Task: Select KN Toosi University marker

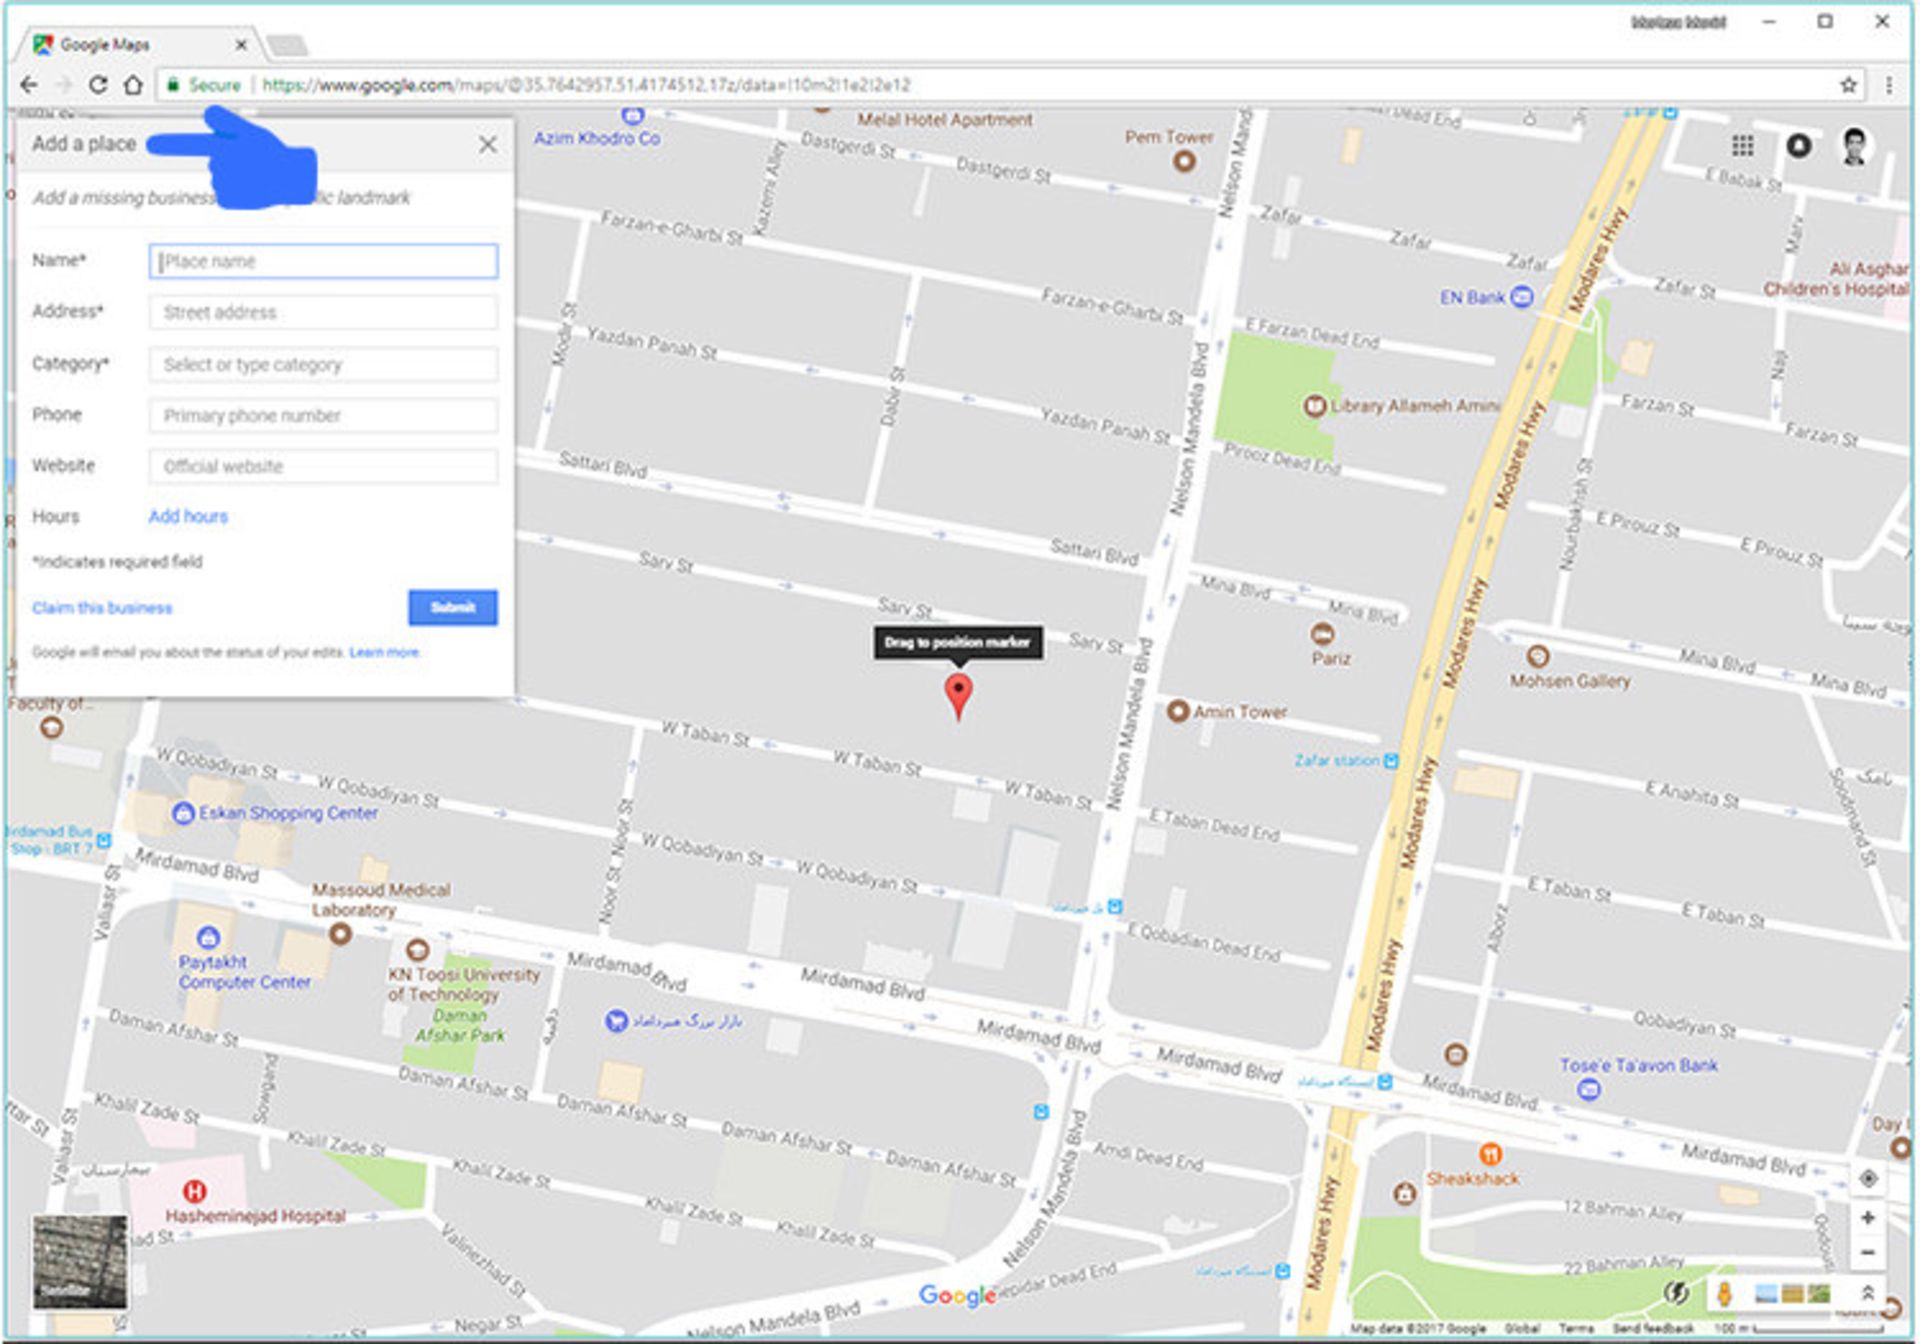Action: point(417,949)
